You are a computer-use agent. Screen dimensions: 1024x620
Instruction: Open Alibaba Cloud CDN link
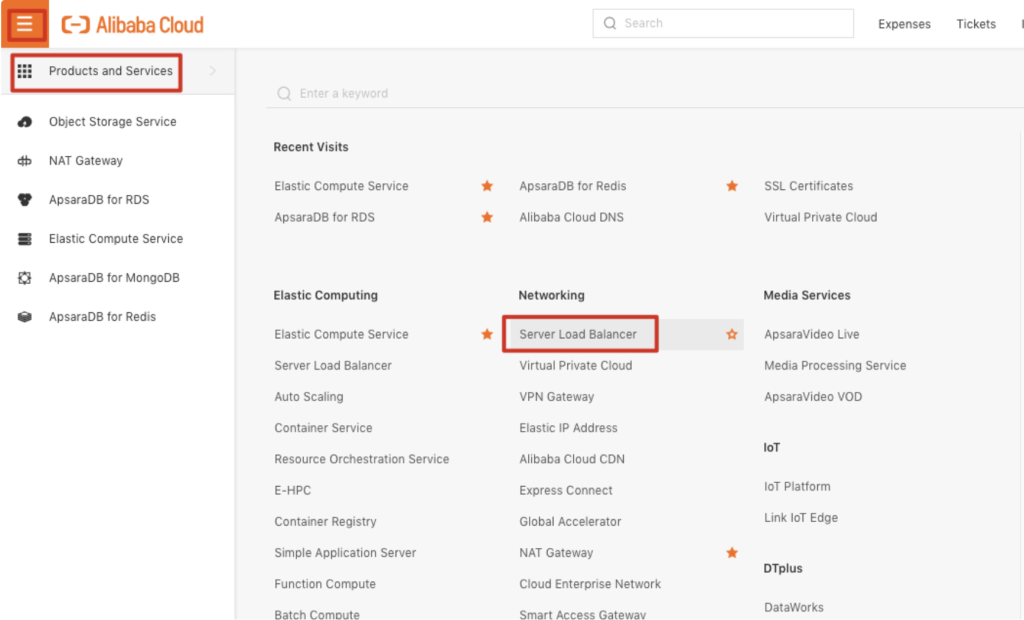[571, 459]
